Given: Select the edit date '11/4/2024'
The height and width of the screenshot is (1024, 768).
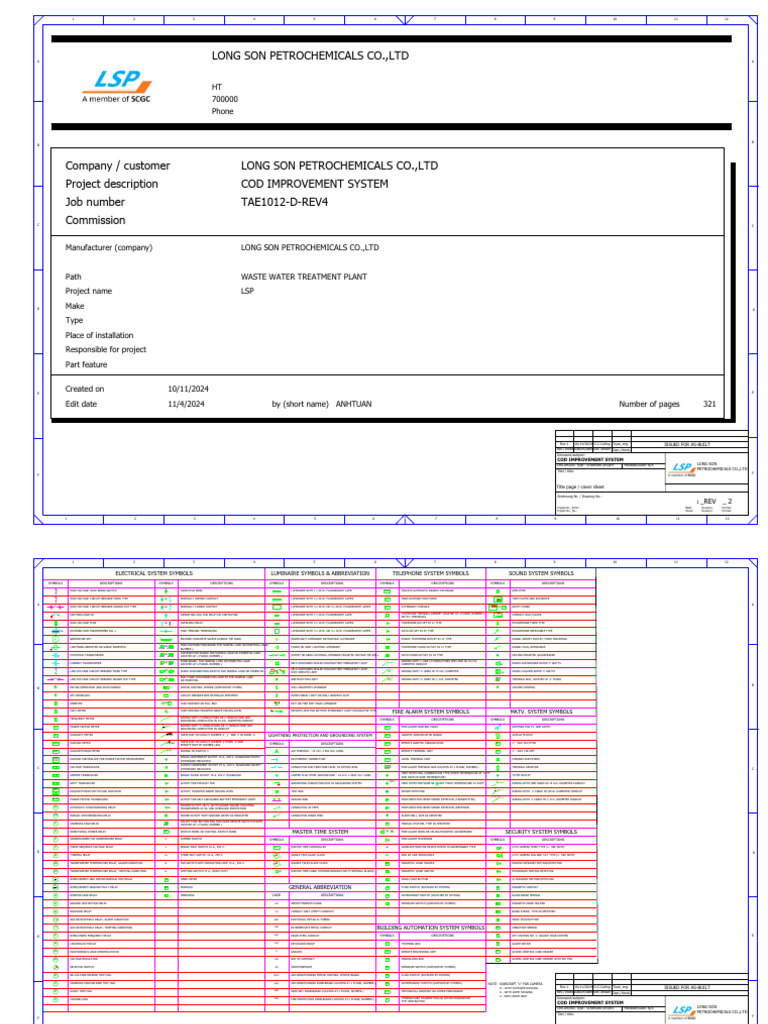Looking at the screenshot, I should 186,404.
